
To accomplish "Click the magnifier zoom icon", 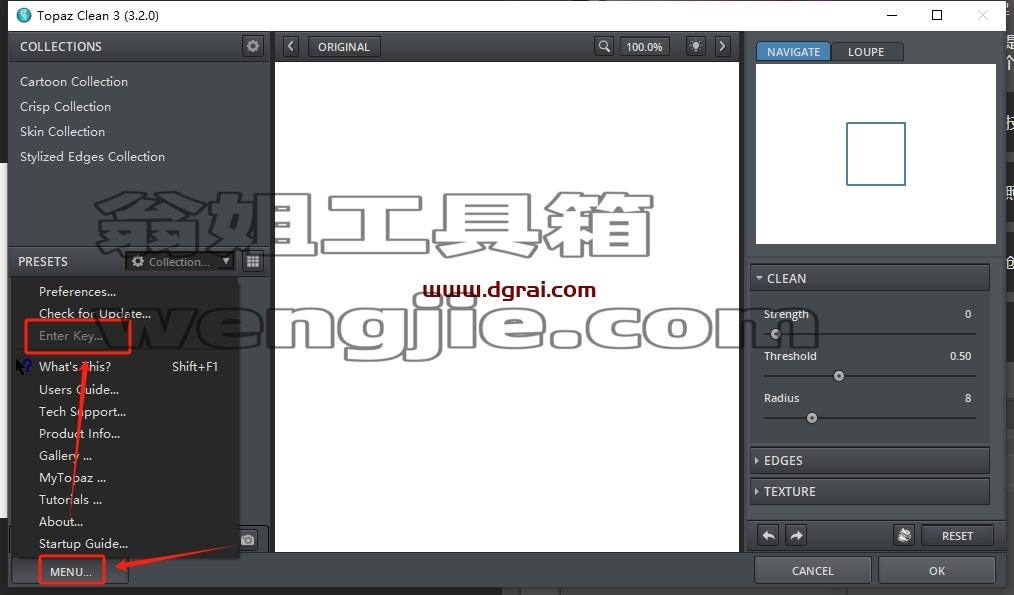I will [604, 47].
